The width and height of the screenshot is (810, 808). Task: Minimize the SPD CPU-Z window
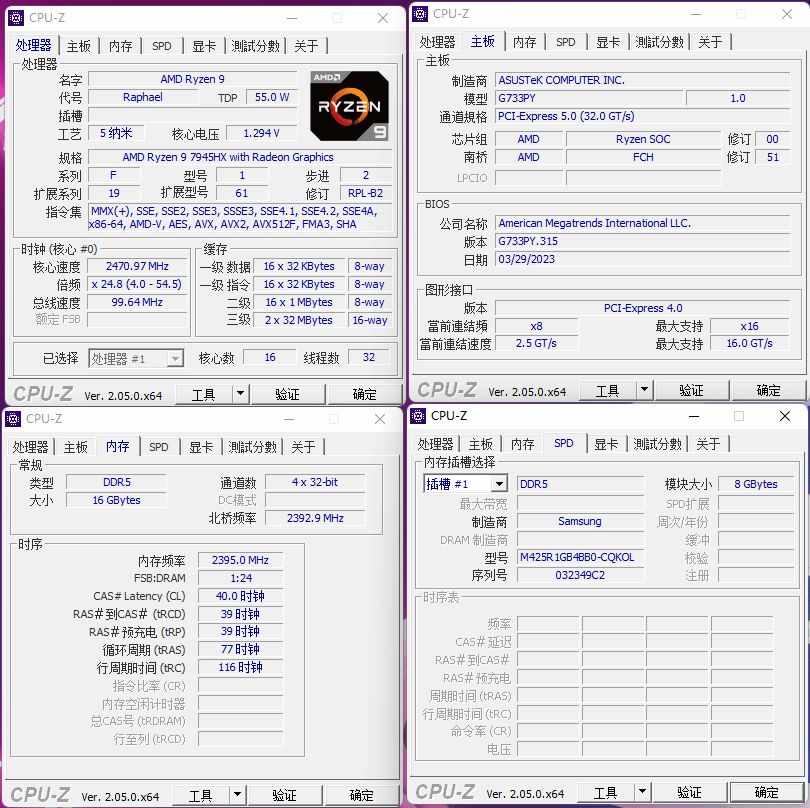[694, 416]
